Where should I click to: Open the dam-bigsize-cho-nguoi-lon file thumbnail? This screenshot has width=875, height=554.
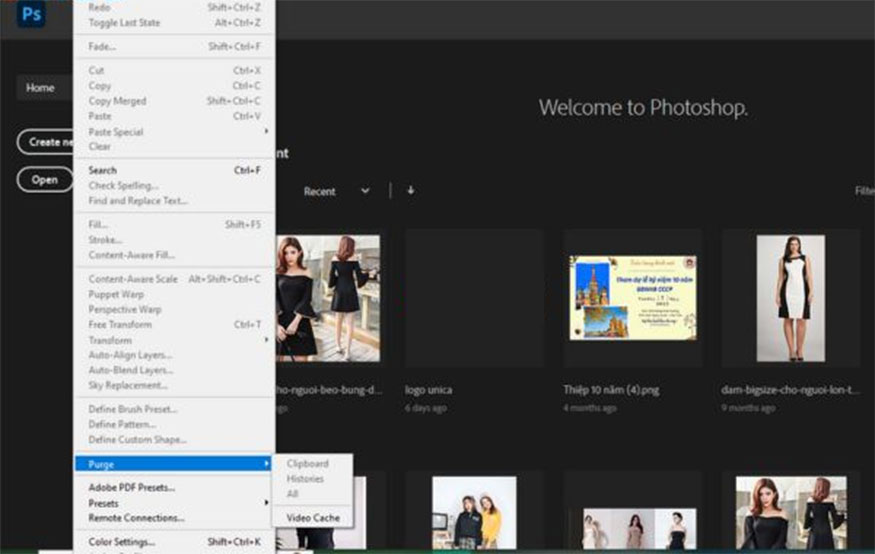tap(790, 296)
